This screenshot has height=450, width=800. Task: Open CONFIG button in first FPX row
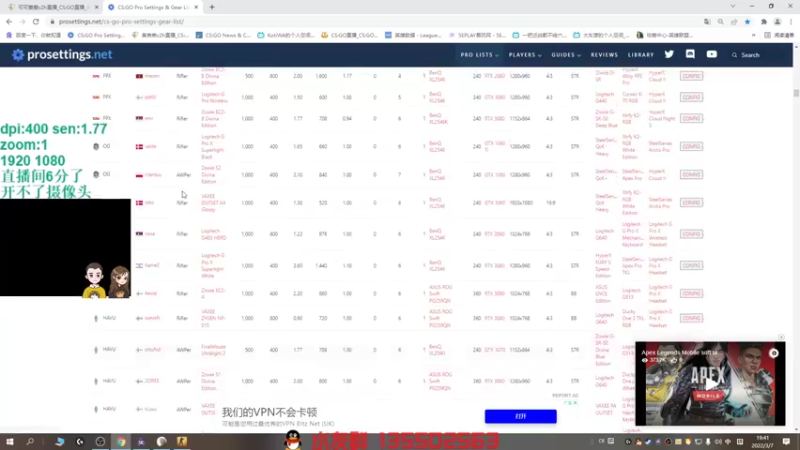click(x=691, y=76)
